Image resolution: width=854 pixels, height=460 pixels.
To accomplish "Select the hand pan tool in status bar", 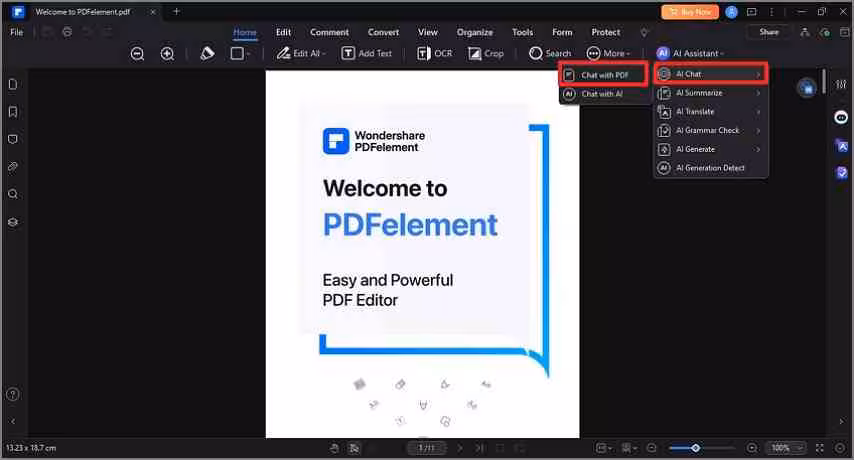I will click(x=334, y=448).
